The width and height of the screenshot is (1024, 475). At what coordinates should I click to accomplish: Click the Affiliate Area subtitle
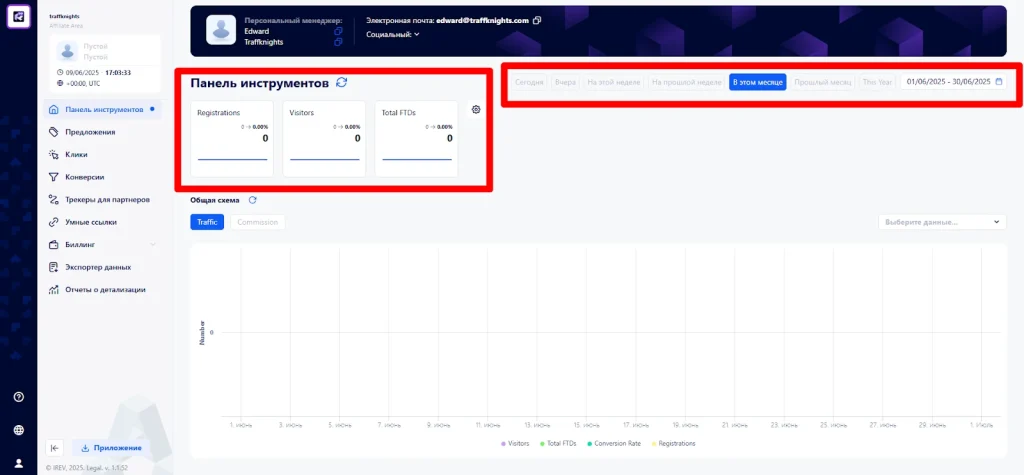(x=66, y=25)
